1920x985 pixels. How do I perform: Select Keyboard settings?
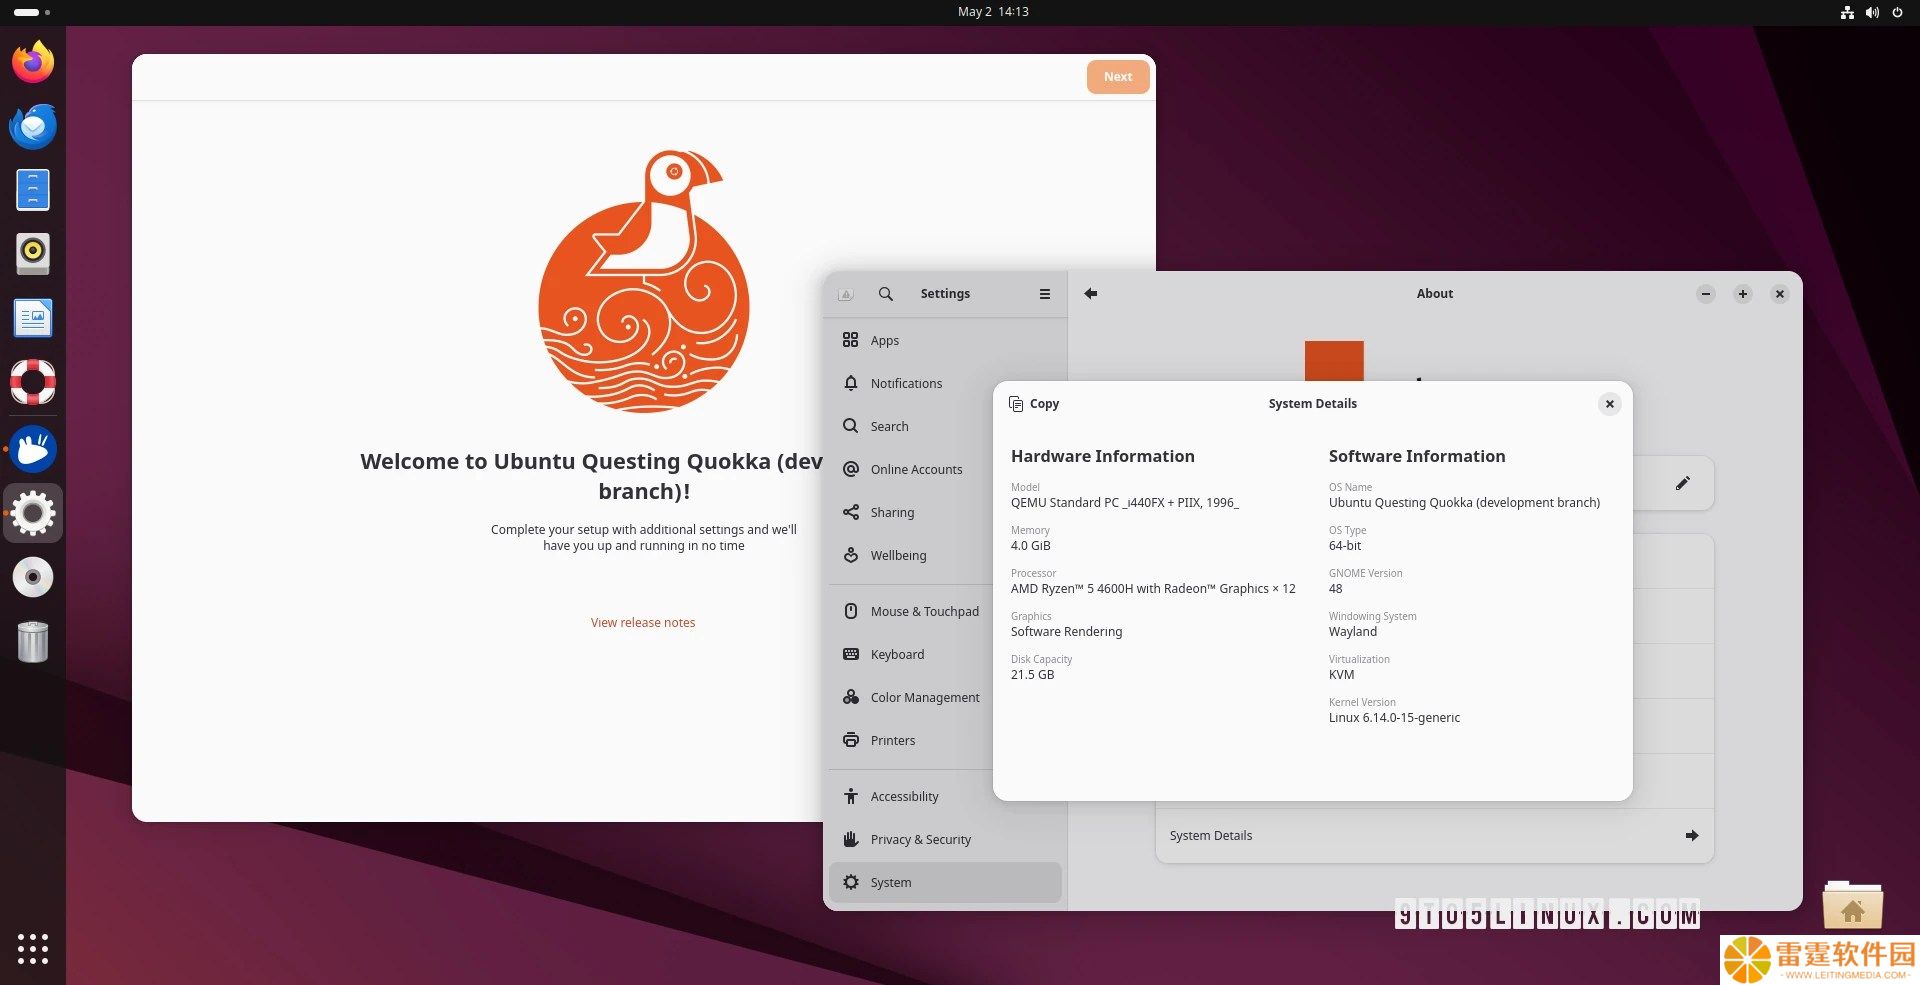[x=945, y=654]
